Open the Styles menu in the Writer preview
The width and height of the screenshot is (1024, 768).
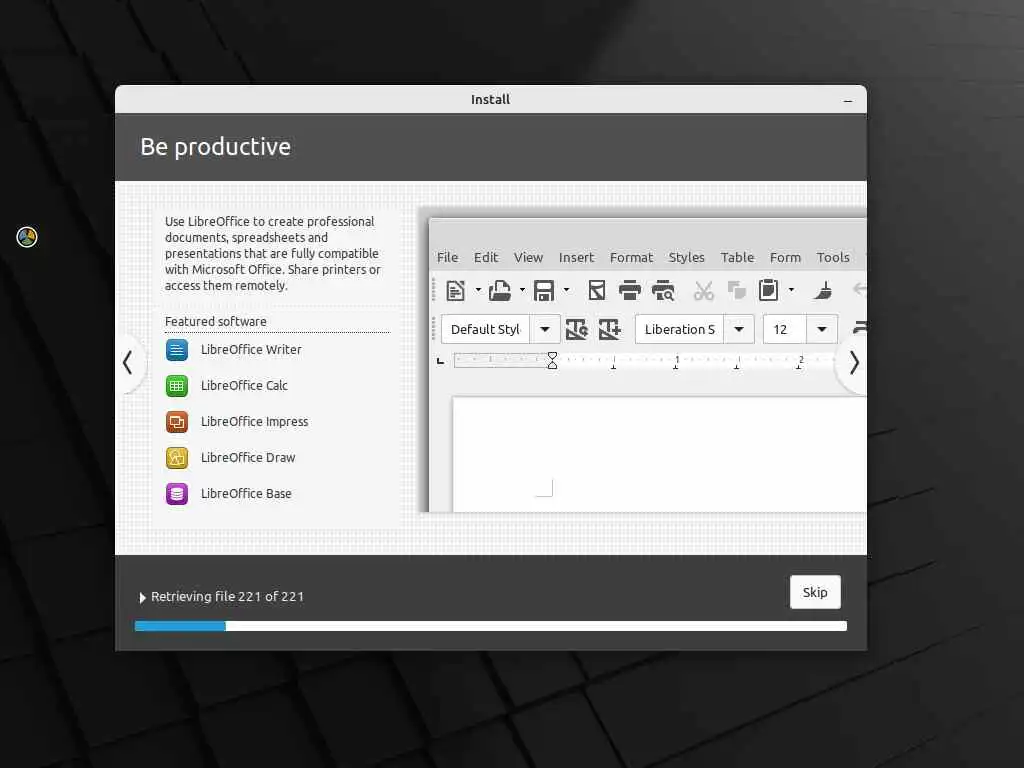tap(686, 257)
